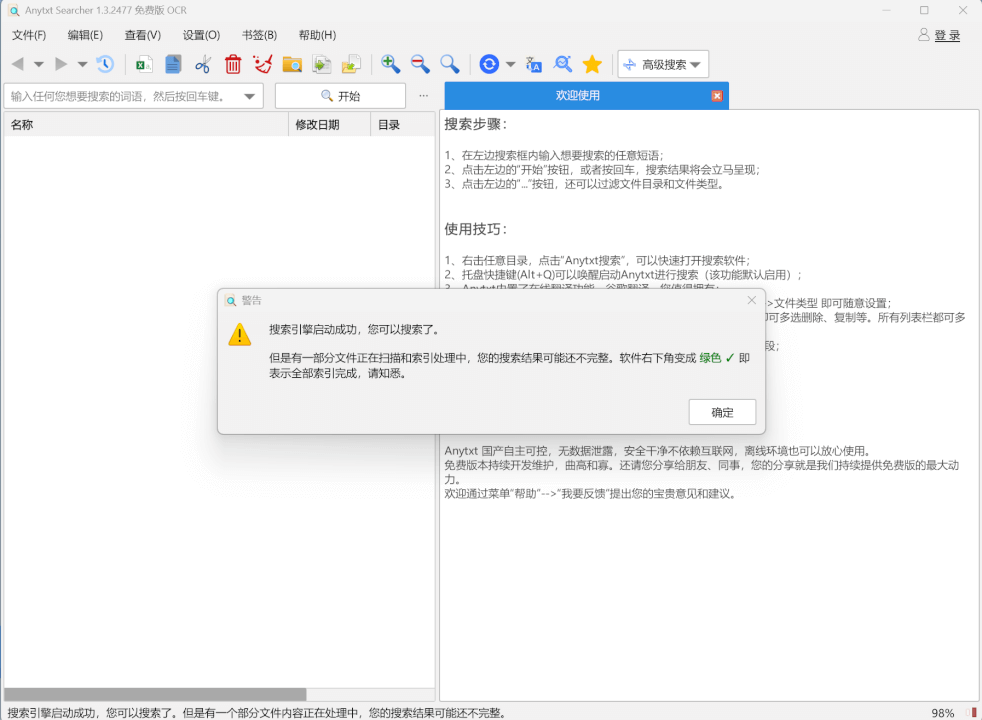Viewport: 982px width, 720px height.
Task: Open the back navigation history dropdown arrow
Action: point(37,63)
